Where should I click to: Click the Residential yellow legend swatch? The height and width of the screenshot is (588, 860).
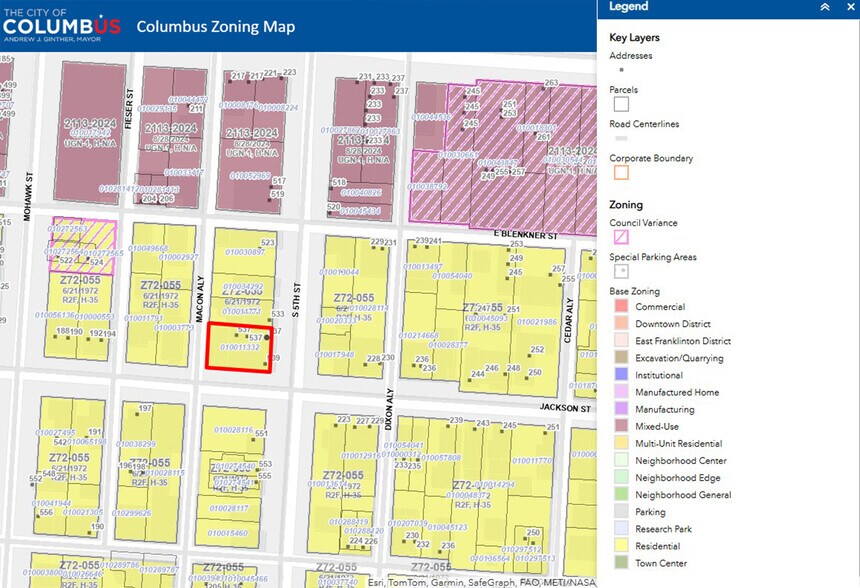[x=621, y=547]
